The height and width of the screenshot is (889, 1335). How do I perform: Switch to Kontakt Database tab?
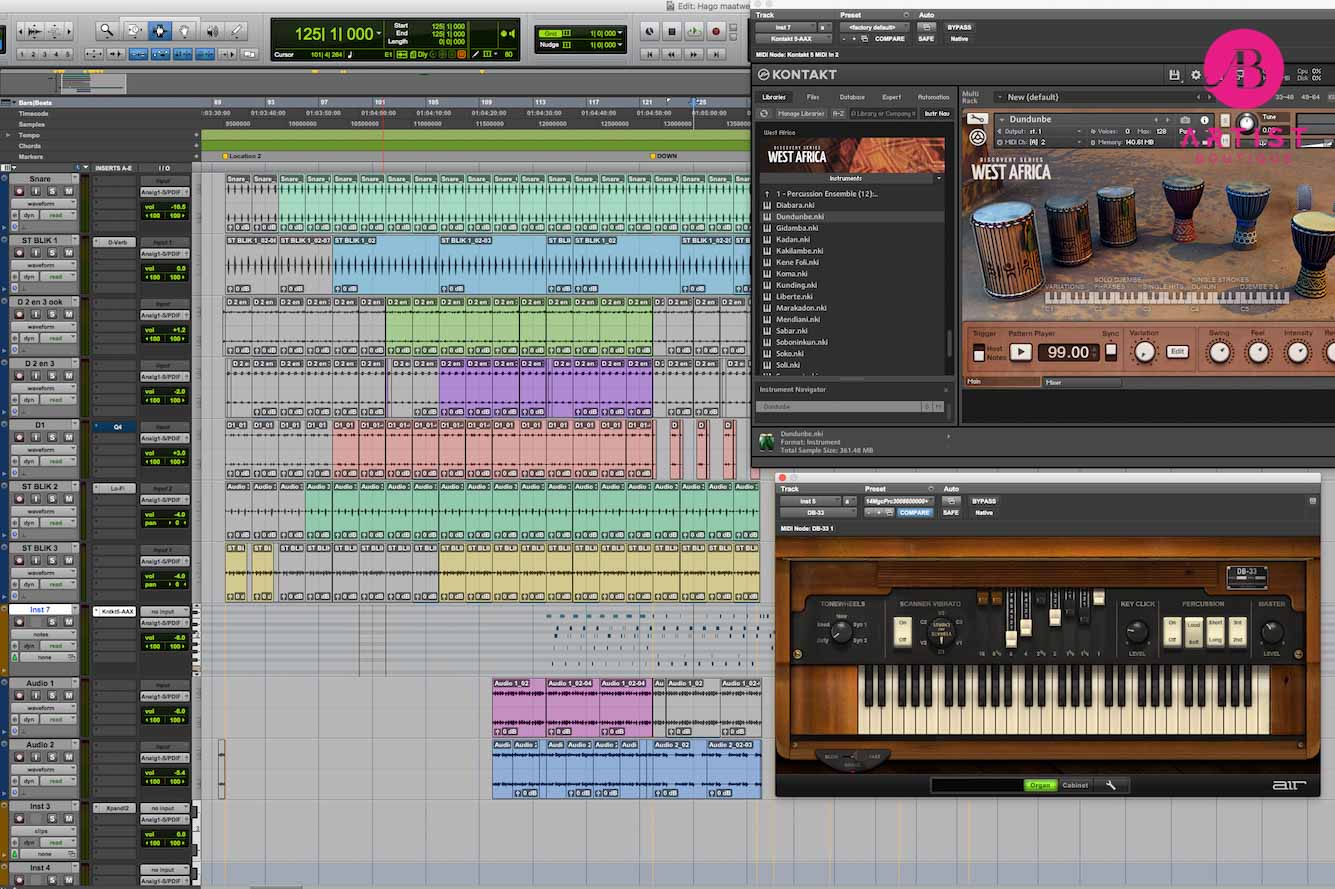[852, 97]
